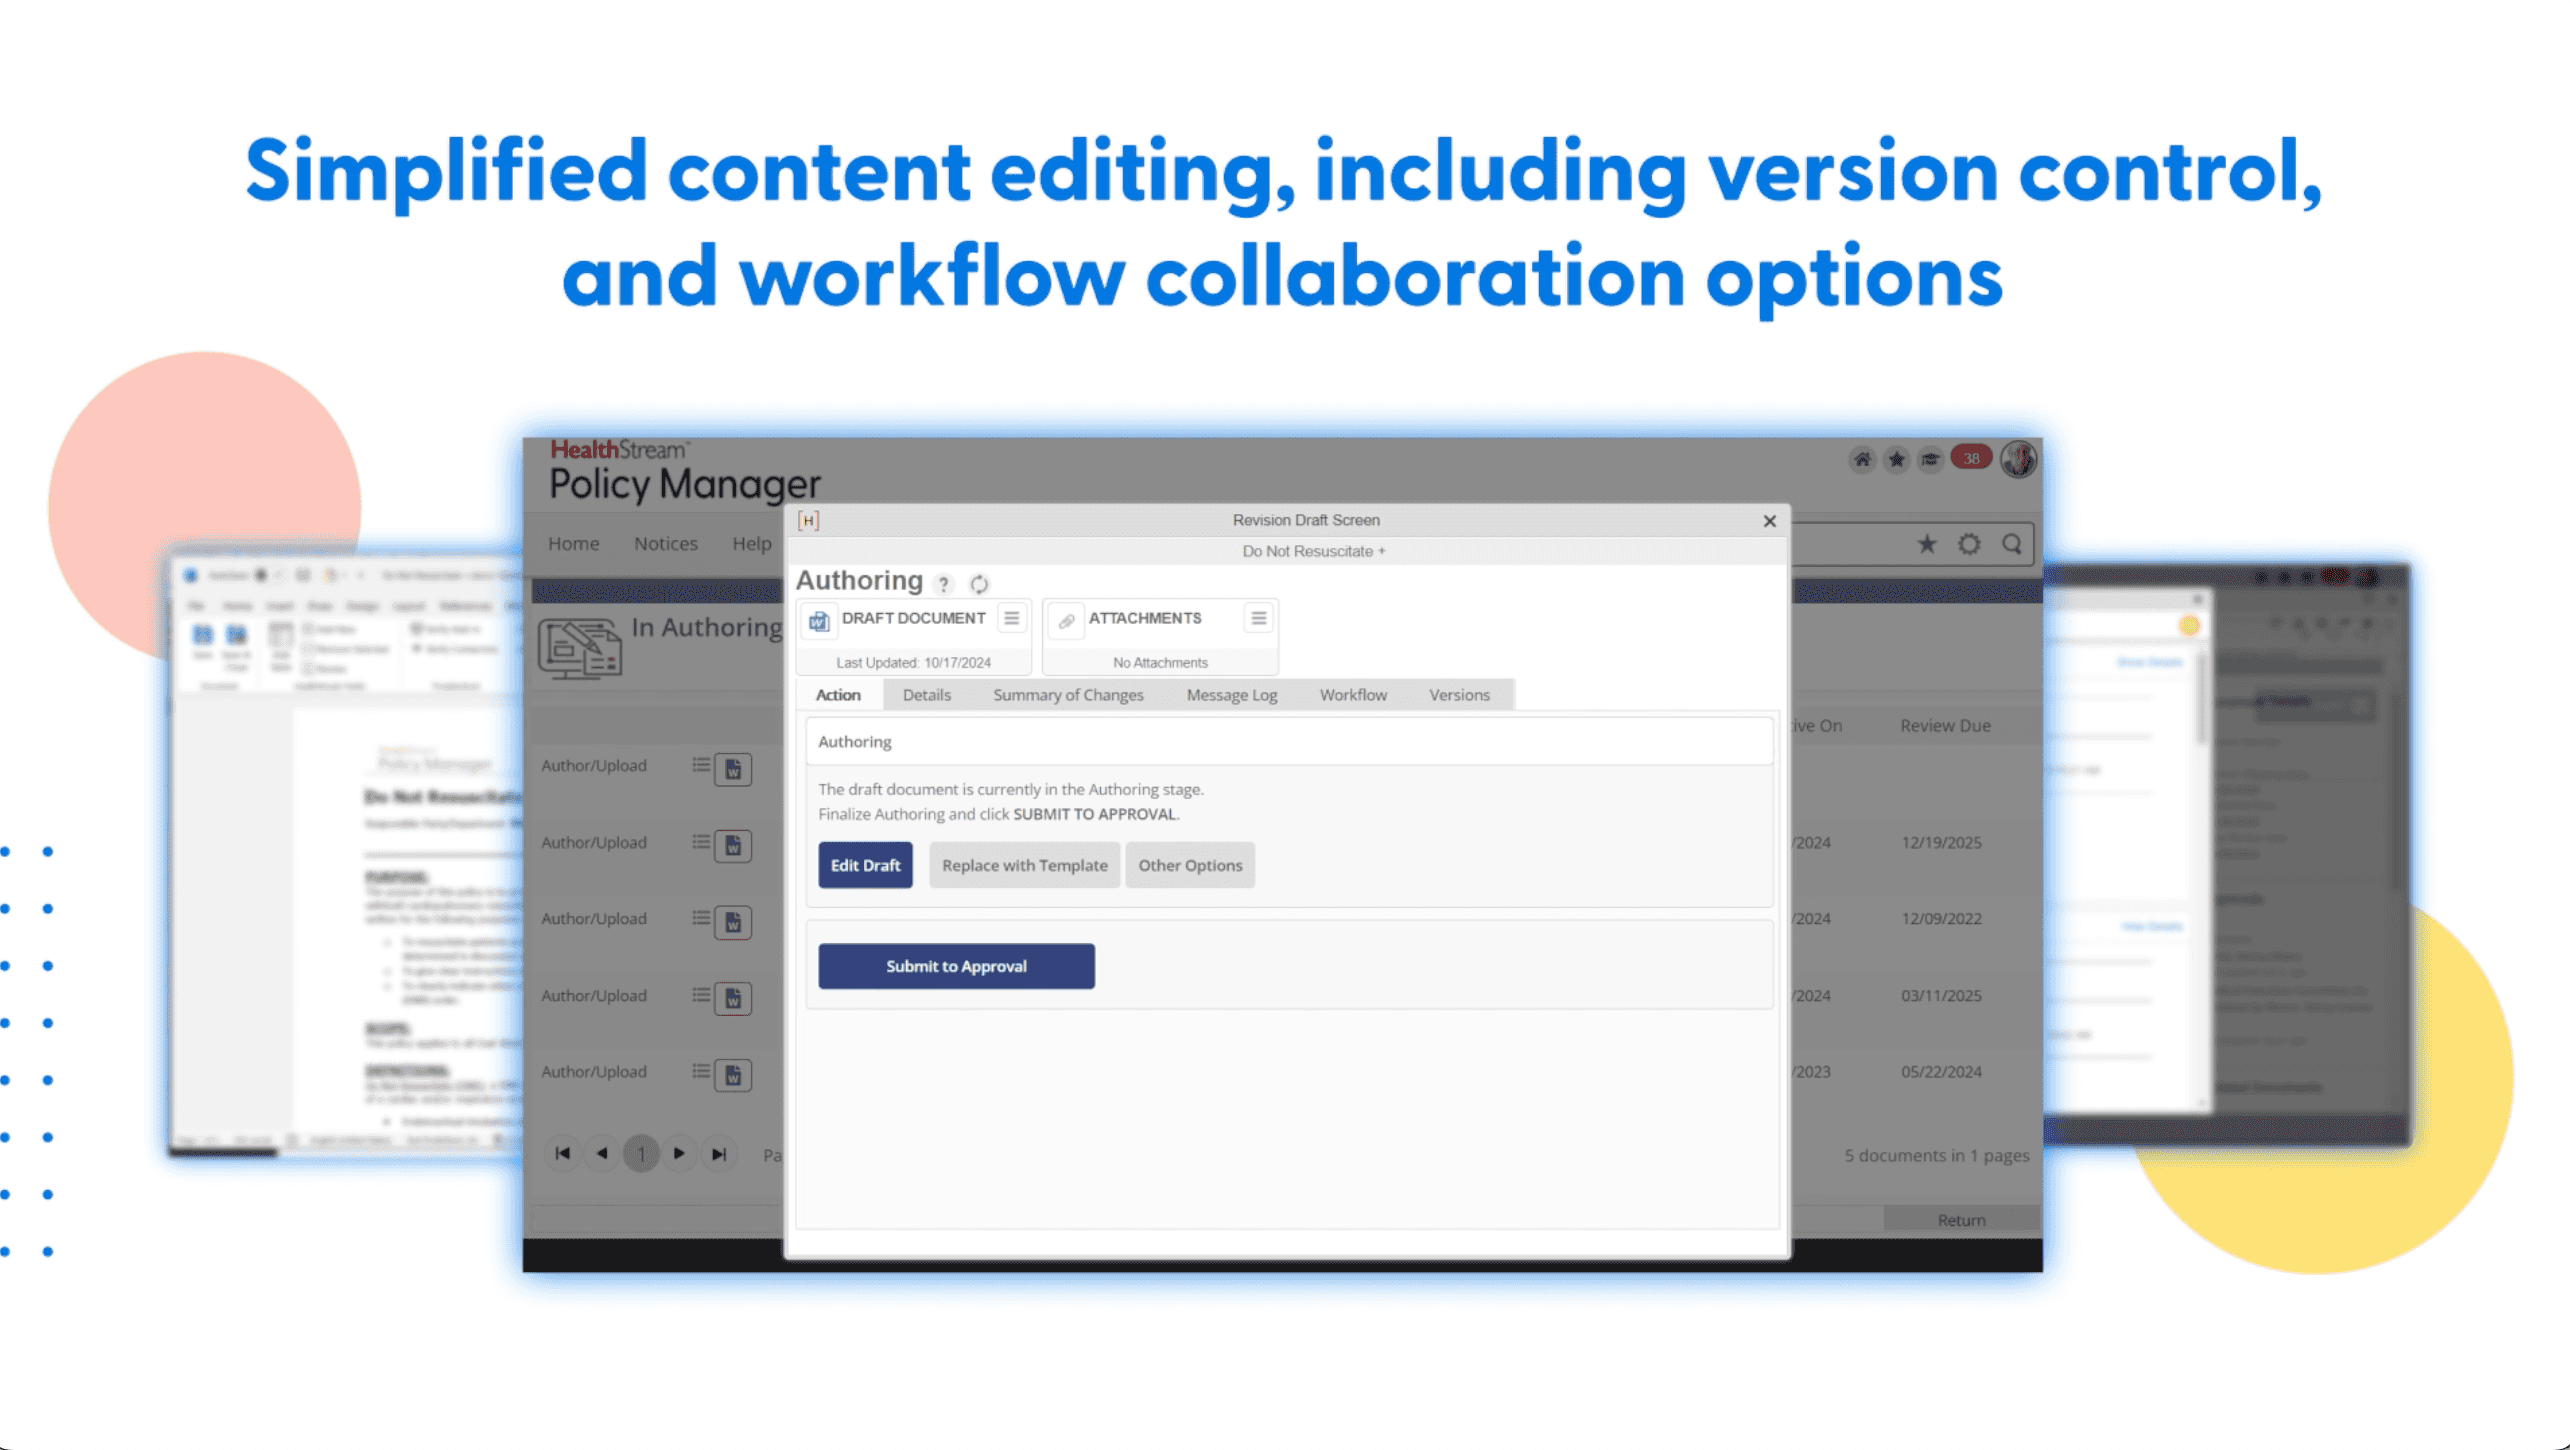Go to last page in pagination
This screenshot has height=1450, width=2570.
tap(719, 1154)
